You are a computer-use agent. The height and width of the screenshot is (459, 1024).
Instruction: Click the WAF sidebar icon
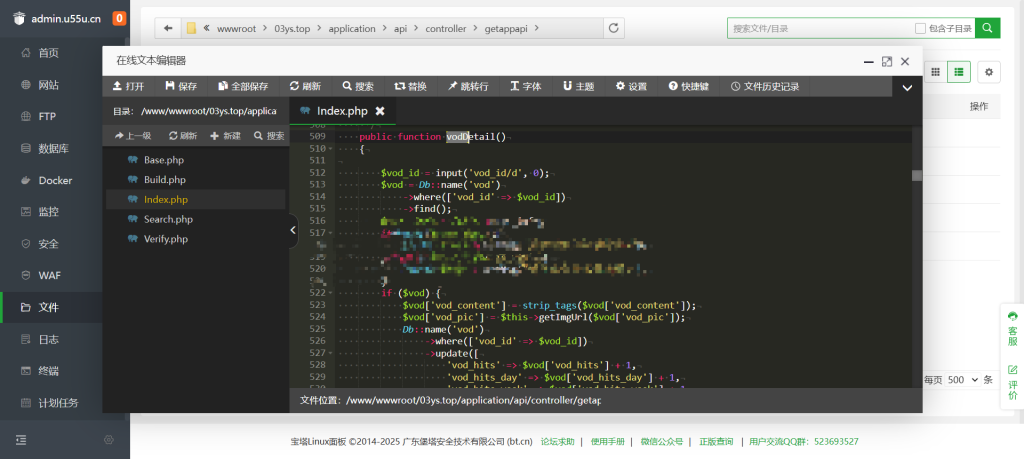click(x=26, y=276)
